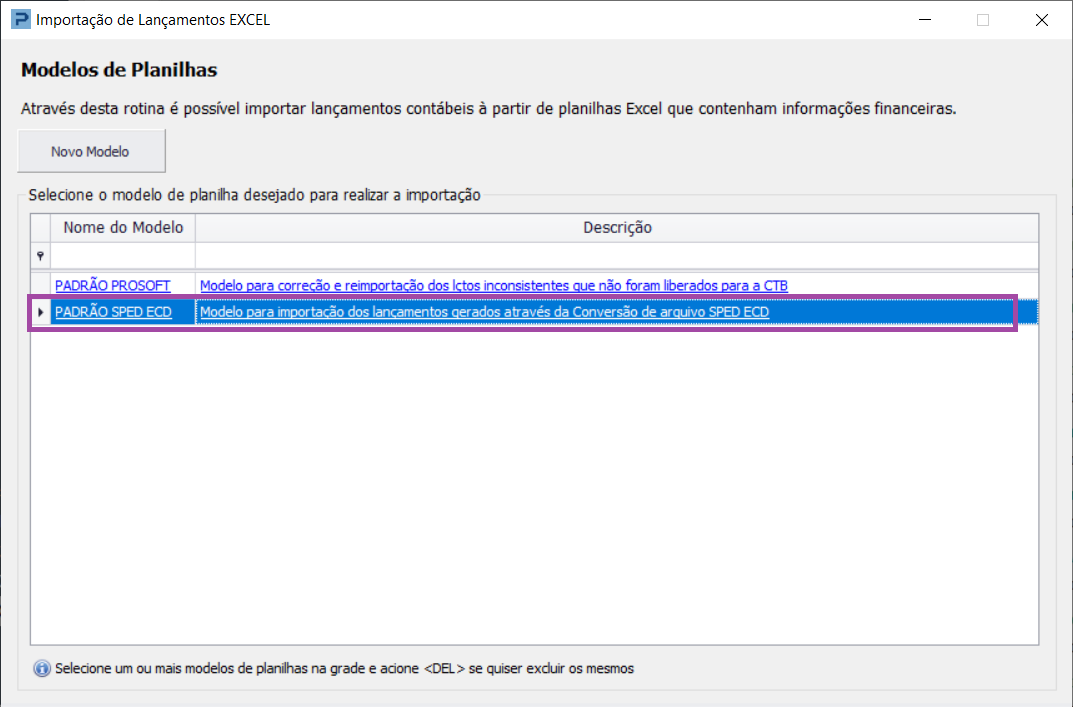Close the Importação de Lançamentos EXCEL window
Image resolution: width=1073 pixels, height=707 pixels.
tap(1042, 20)
